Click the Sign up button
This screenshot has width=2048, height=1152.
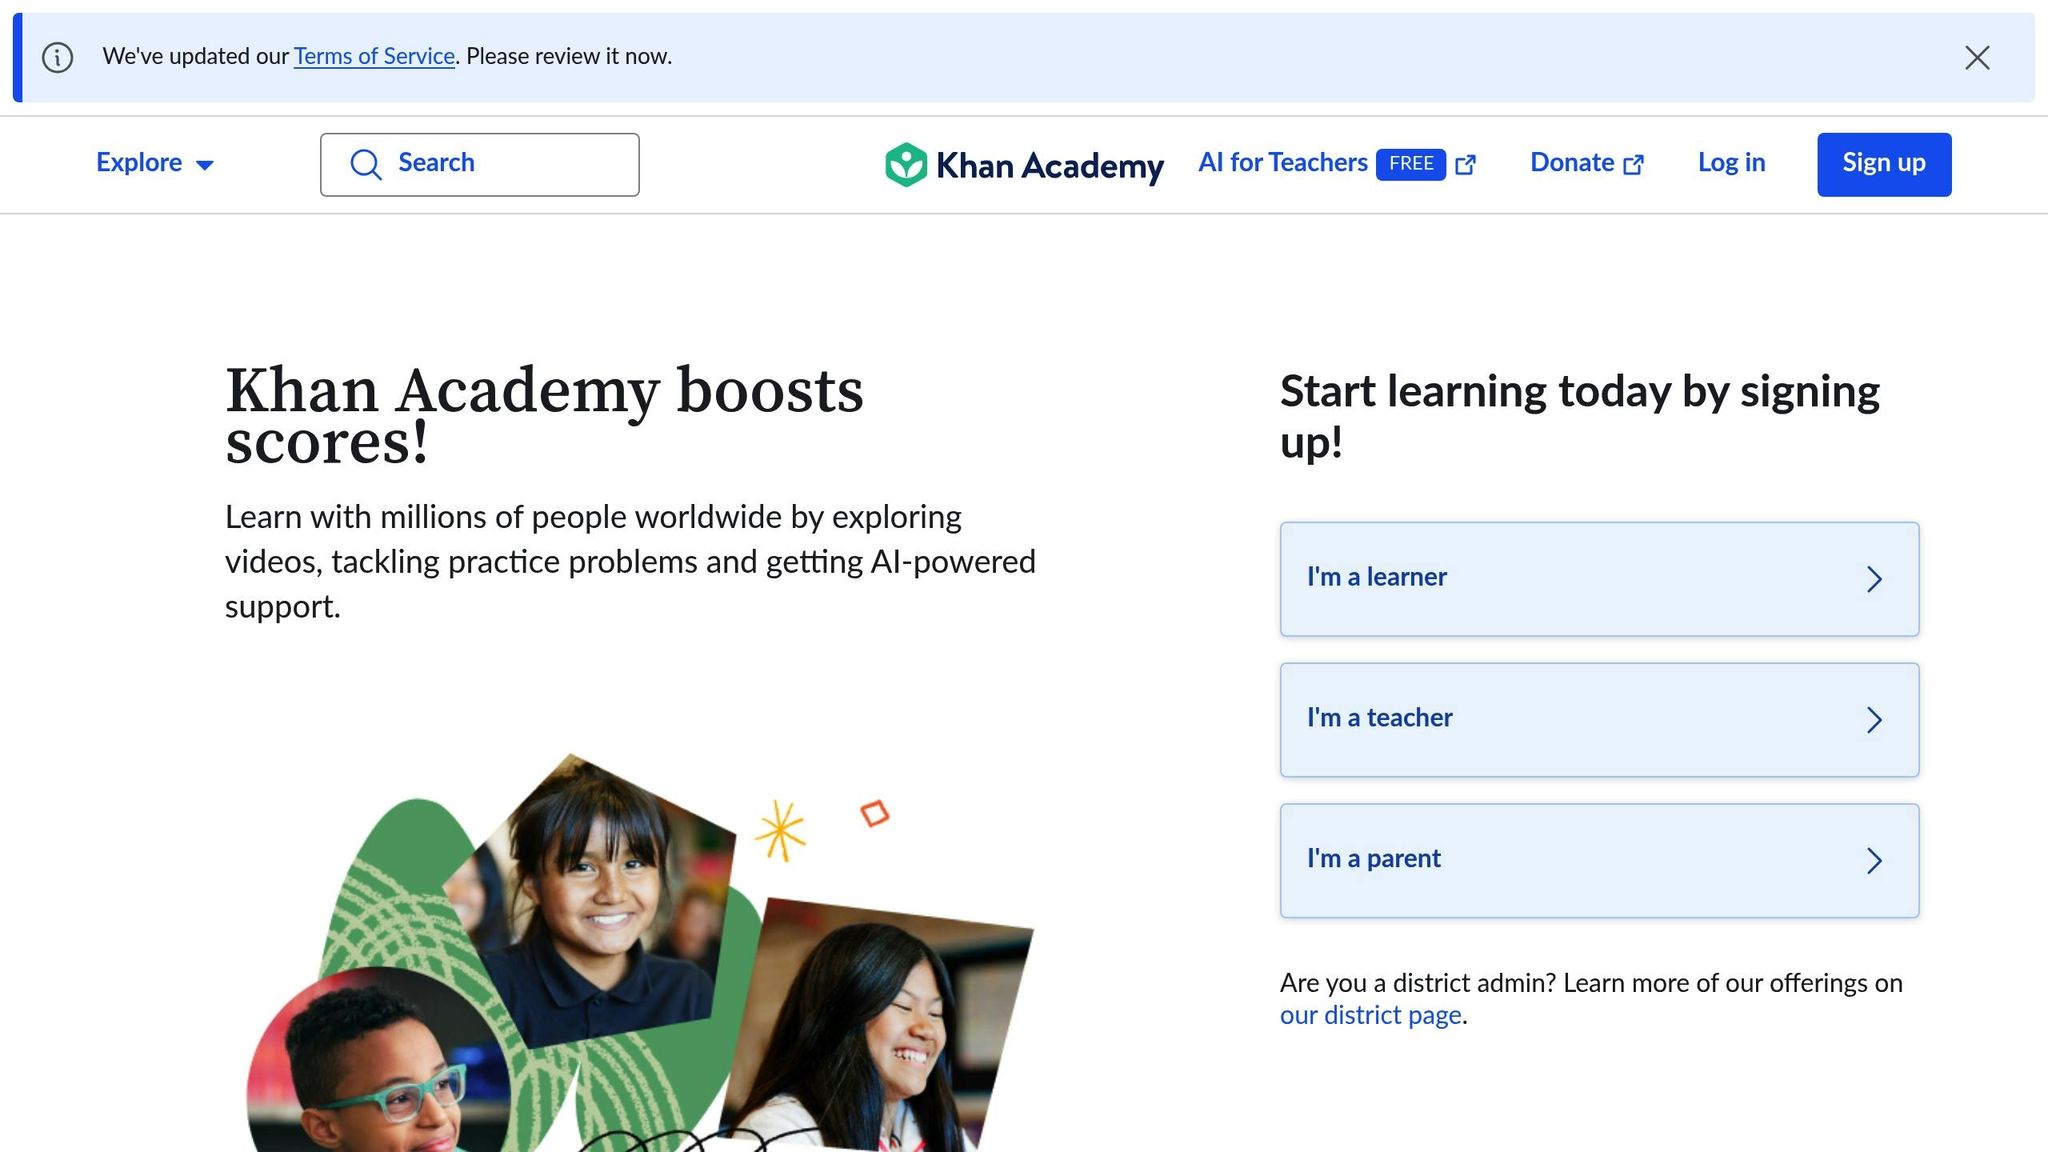(1884, 163)
